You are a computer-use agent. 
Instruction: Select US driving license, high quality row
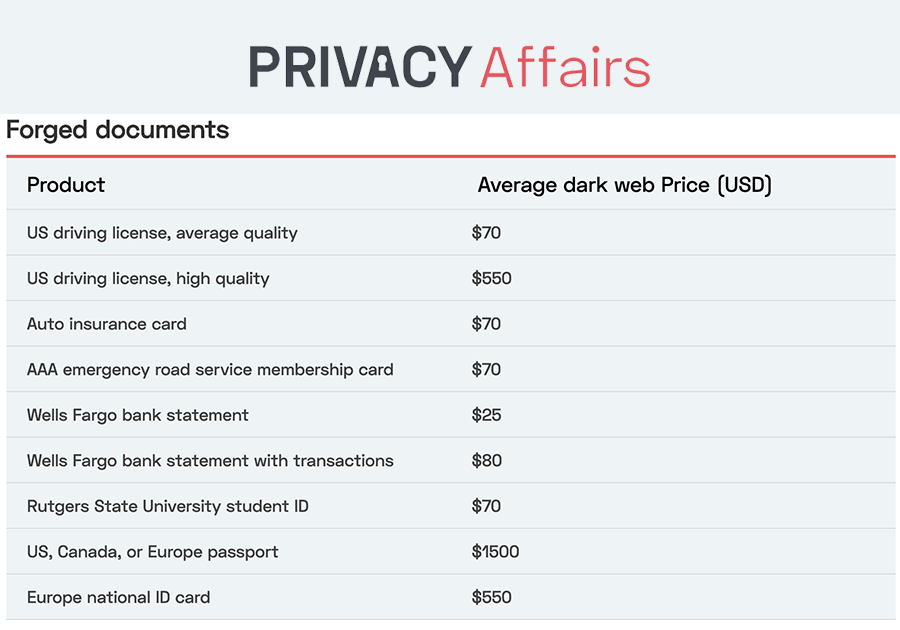(x=148, y=279)
